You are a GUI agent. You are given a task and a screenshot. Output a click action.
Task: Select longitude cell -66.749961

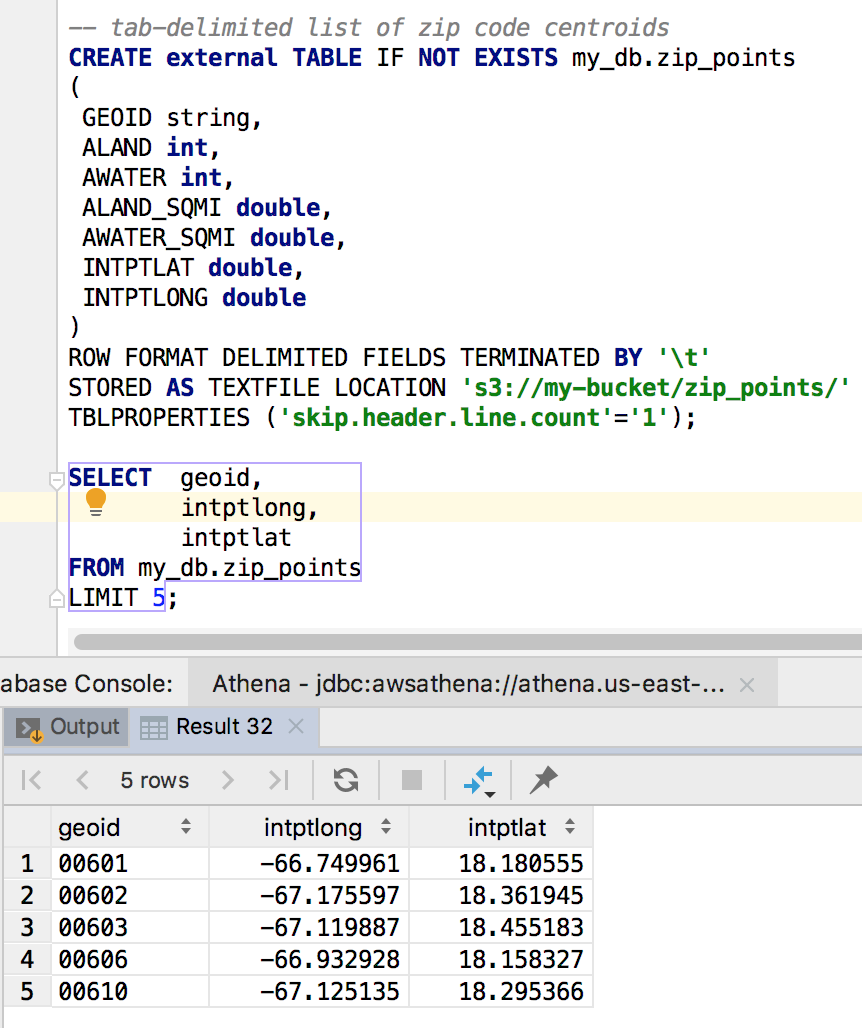(309, 863)
